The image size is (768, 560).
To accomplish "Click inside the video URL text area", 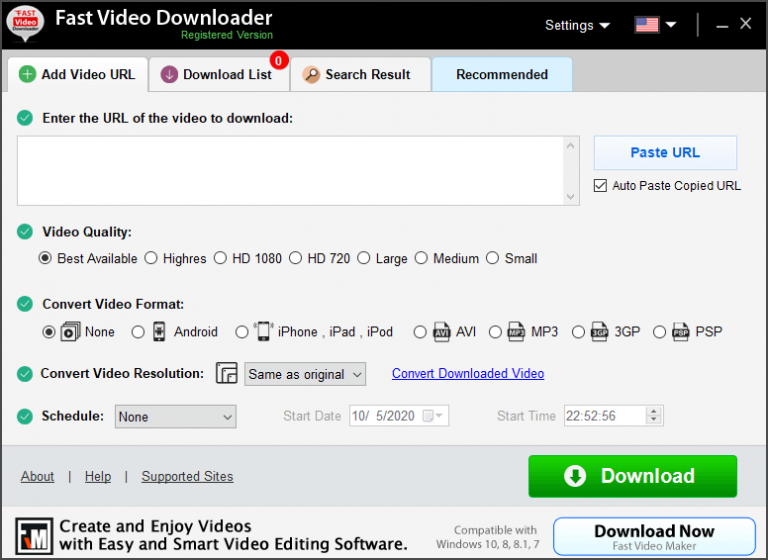I will pos(290,171).
